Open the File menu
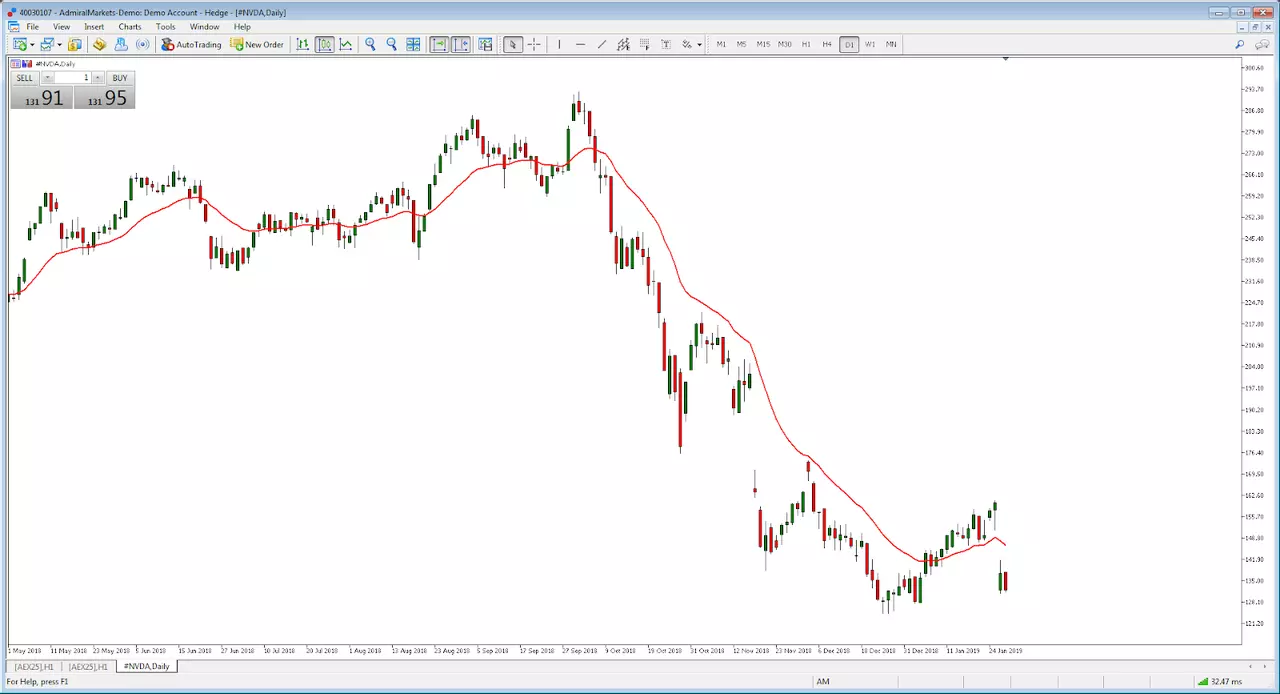 (33, 27)
